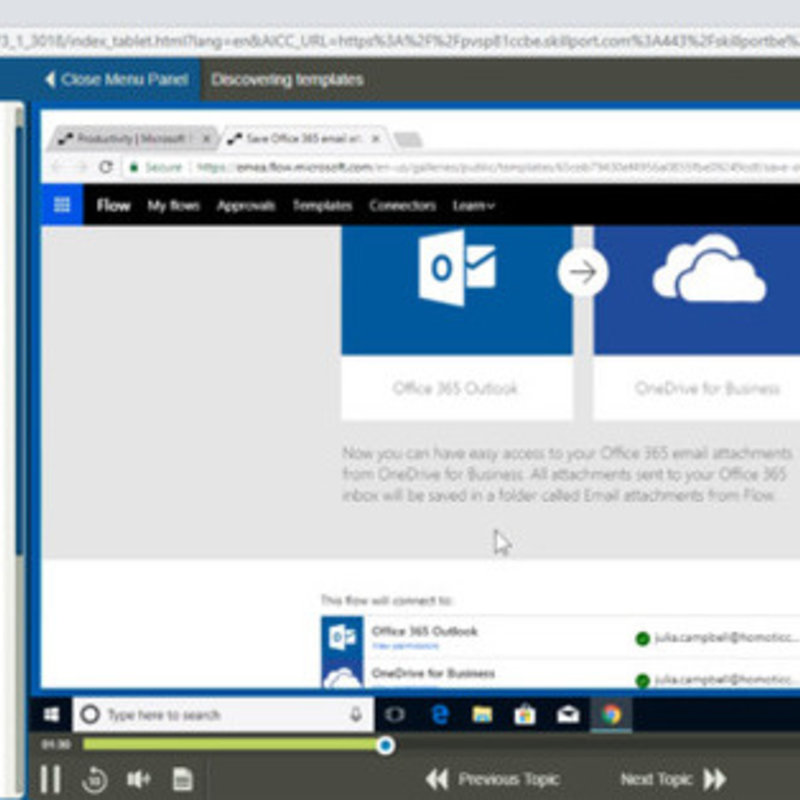
Task: Click the browser forward arrow
Action: [x=81, y=167]
